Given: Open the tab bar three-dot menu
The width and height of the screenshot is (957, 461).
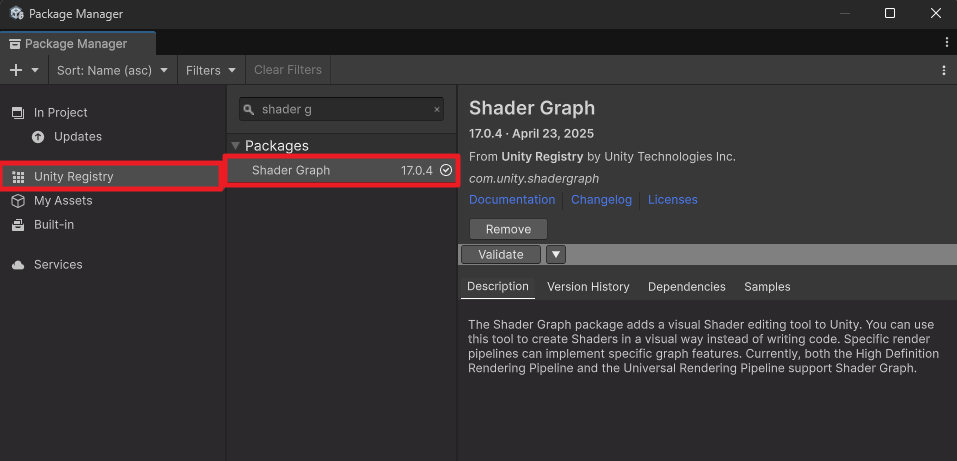Looking at the screenshot, I should click(x=947, y=42).
